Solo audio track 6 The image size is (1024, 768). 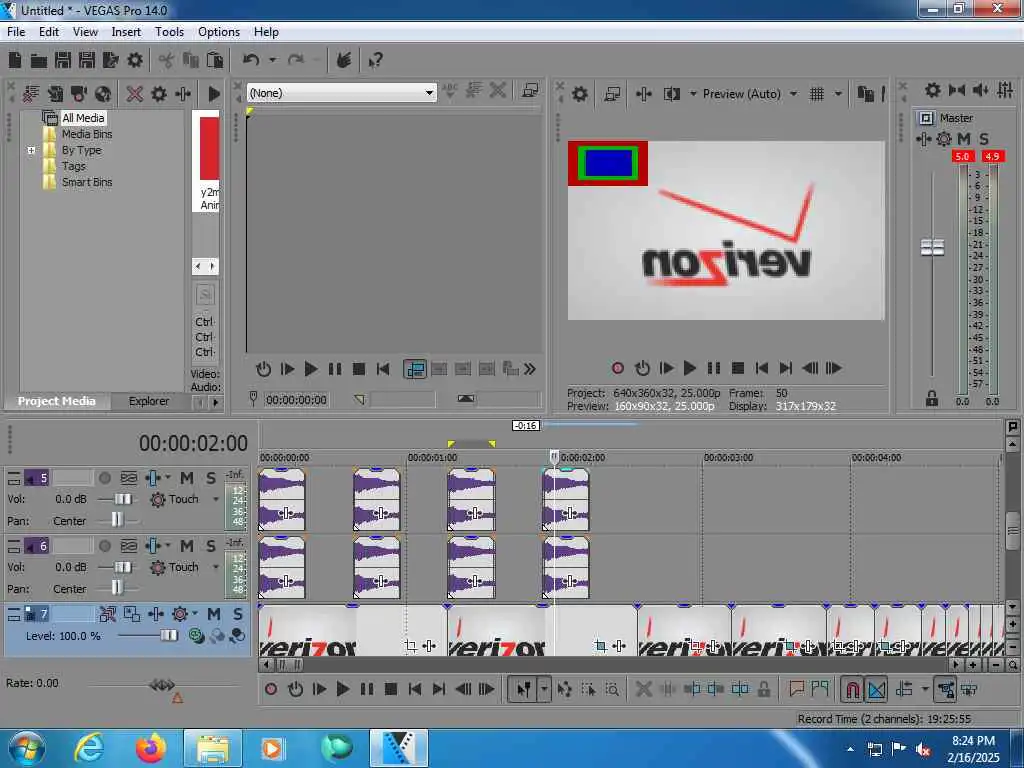click(211, 546)
